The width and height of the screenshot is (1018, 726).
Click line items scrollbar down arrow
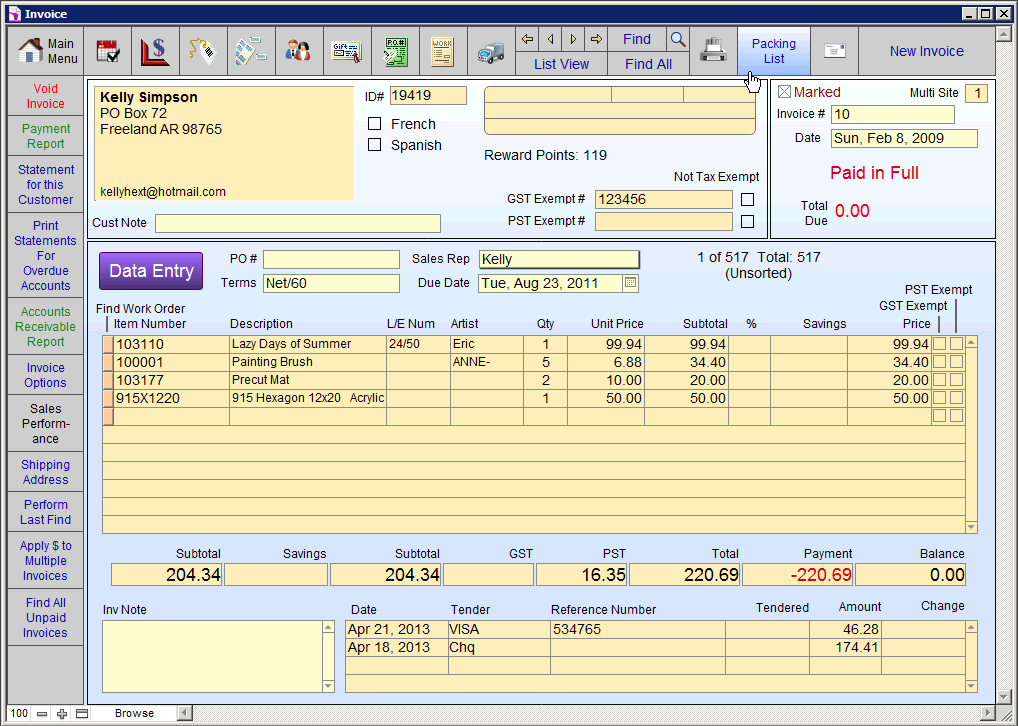click(971, 527)
